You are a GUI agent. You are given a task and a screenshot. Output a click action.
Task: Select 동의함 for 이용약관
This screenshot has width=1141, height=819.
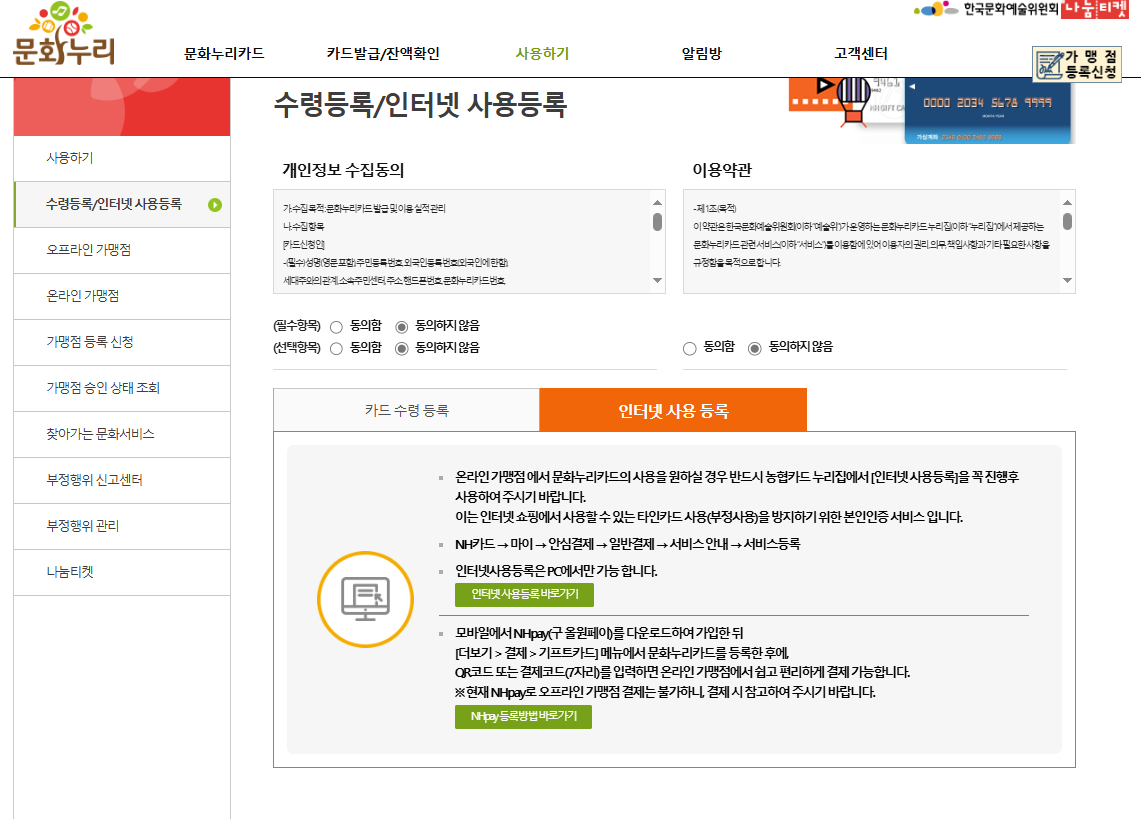click(x=689, y=348)
